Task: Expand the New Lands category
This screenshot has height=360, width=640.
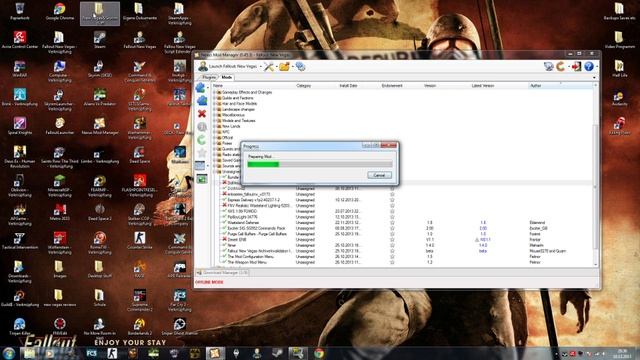Action: pos(214,127)
